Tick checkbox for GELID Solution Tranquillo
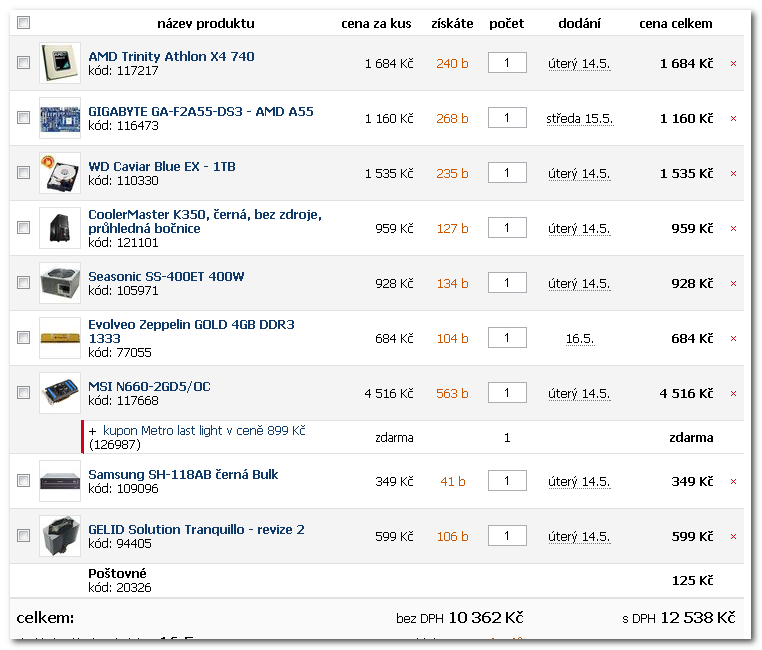 [x=23, y=535]
